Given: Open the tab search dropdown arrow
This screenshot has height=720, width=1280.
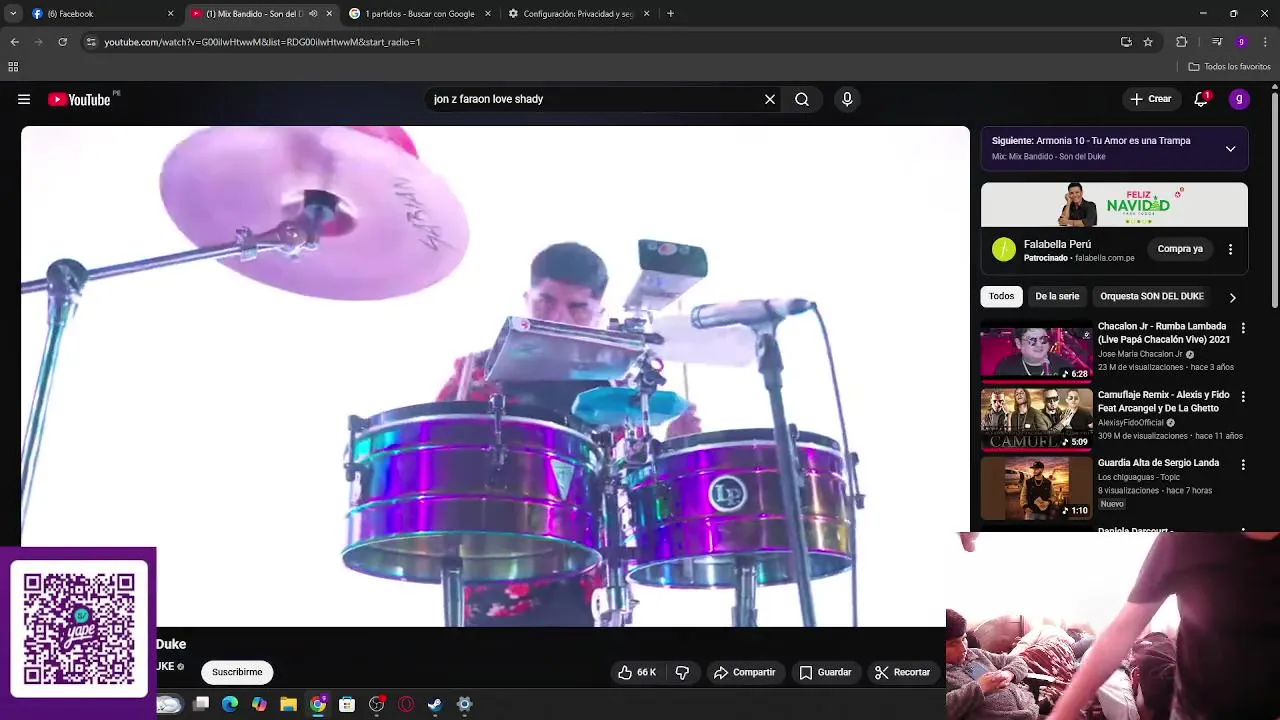Looking at the screenshot, I should coord(13,14).
